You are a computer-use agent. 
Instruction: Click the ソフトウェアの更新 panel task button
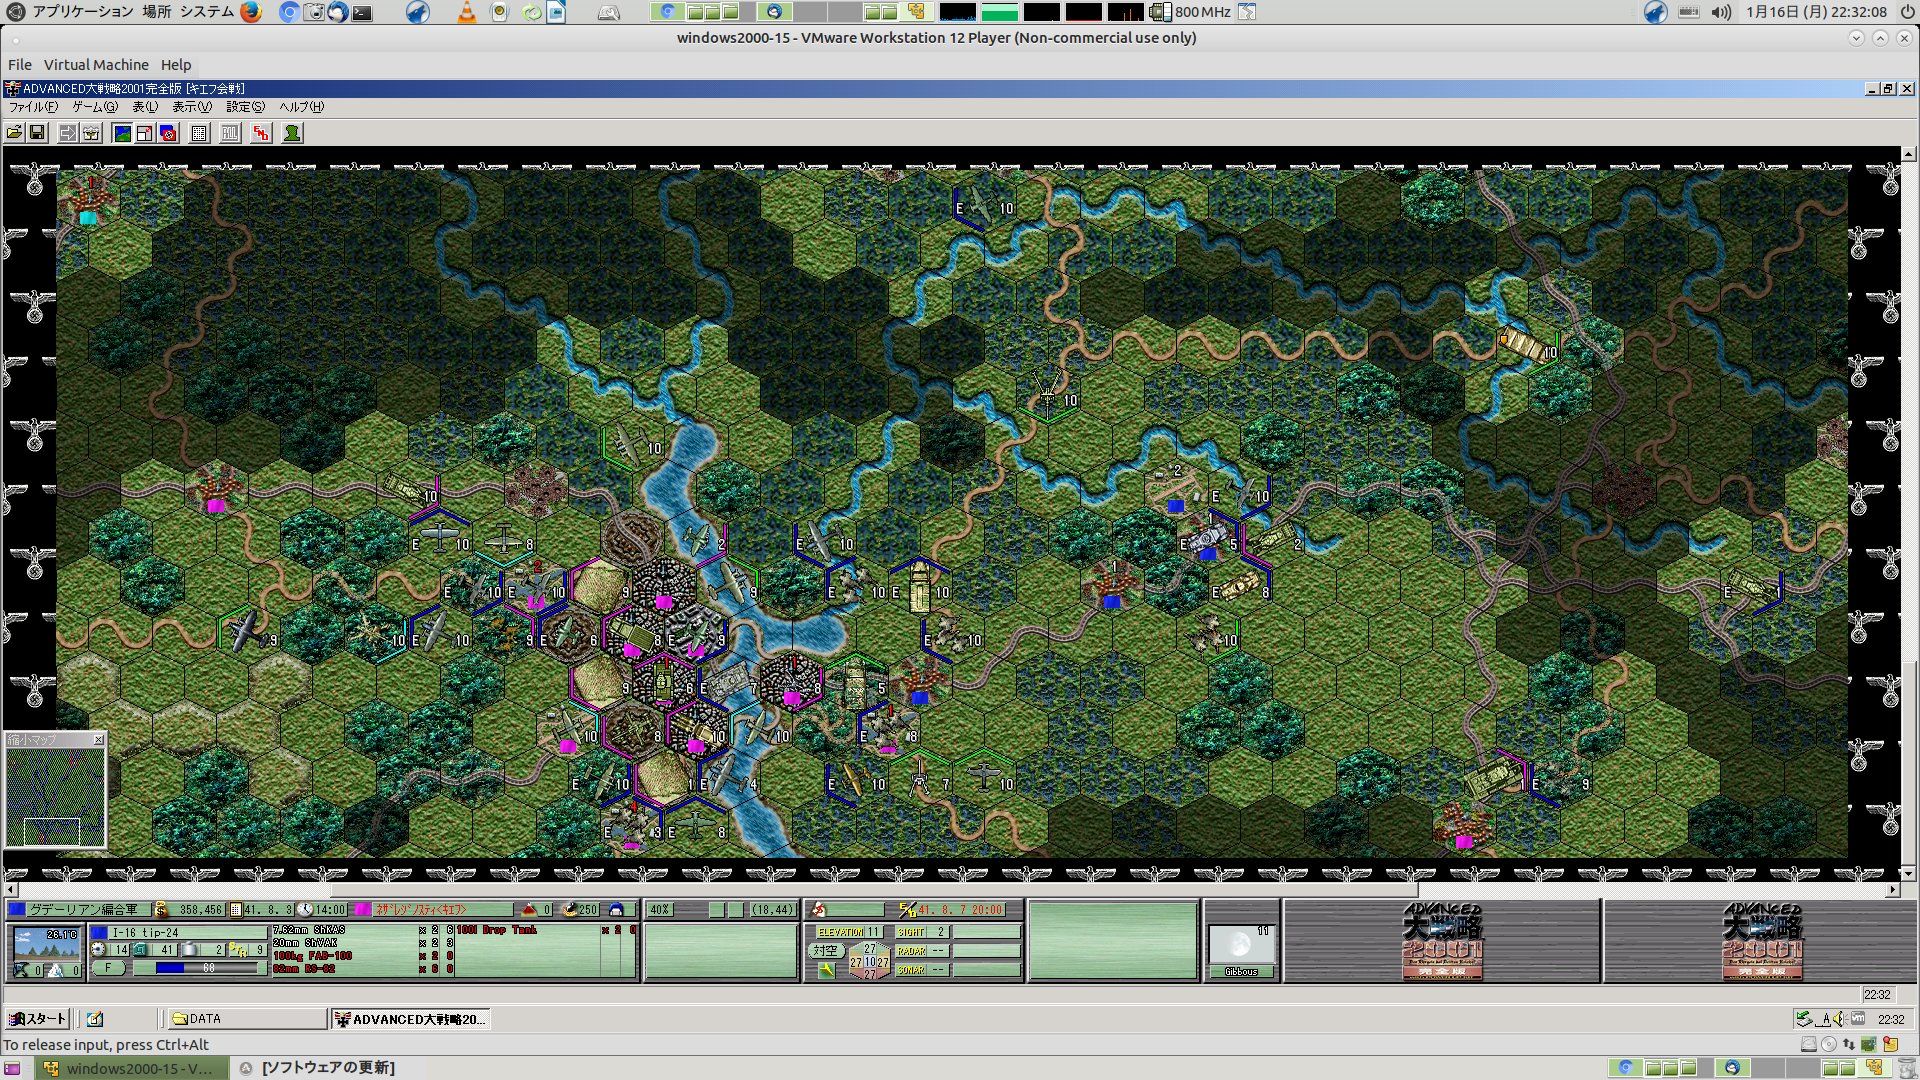[318, 1068]
